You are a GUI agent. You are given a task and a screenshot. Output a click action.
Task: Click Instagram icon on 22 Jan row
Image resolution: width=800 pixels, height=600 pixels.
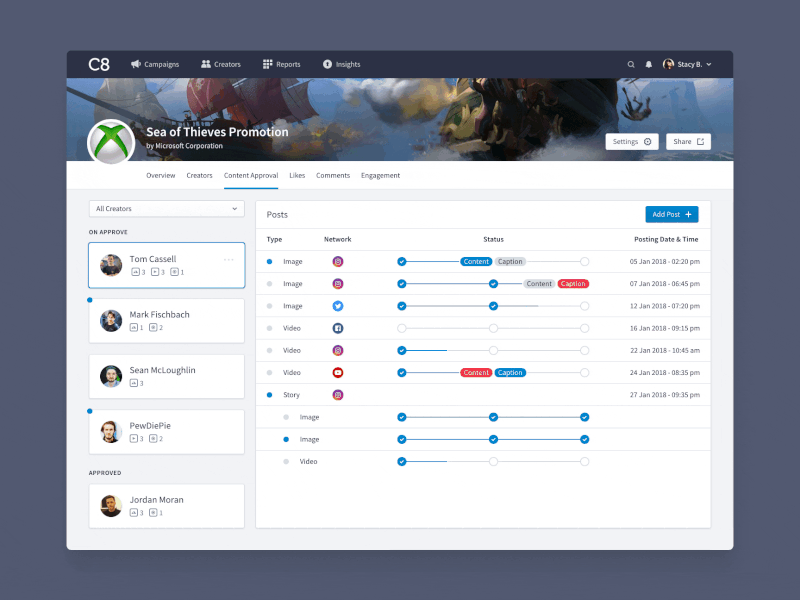[338, 351]
